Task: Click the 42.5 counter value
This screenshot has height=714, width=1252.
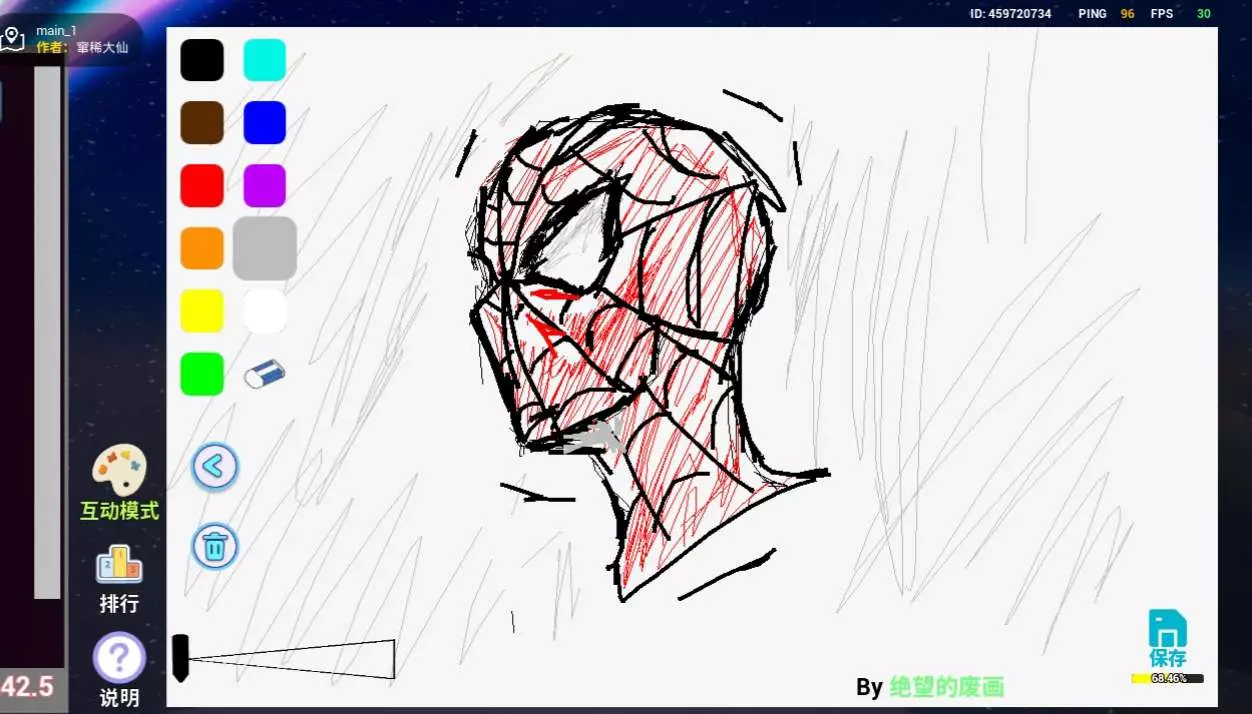Action: tap(27, 687)
